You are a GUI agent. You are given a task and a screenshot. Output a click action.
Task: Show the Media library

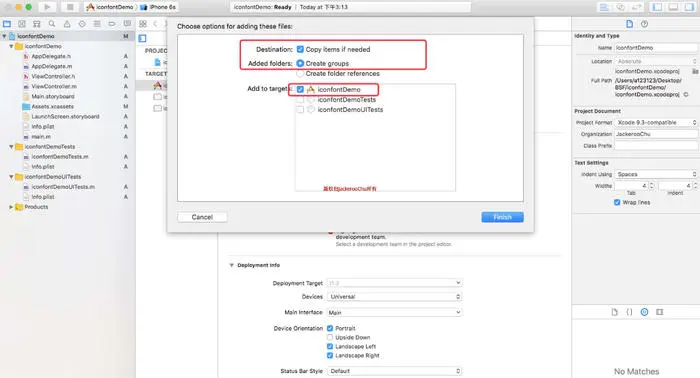tap(659, 312)
